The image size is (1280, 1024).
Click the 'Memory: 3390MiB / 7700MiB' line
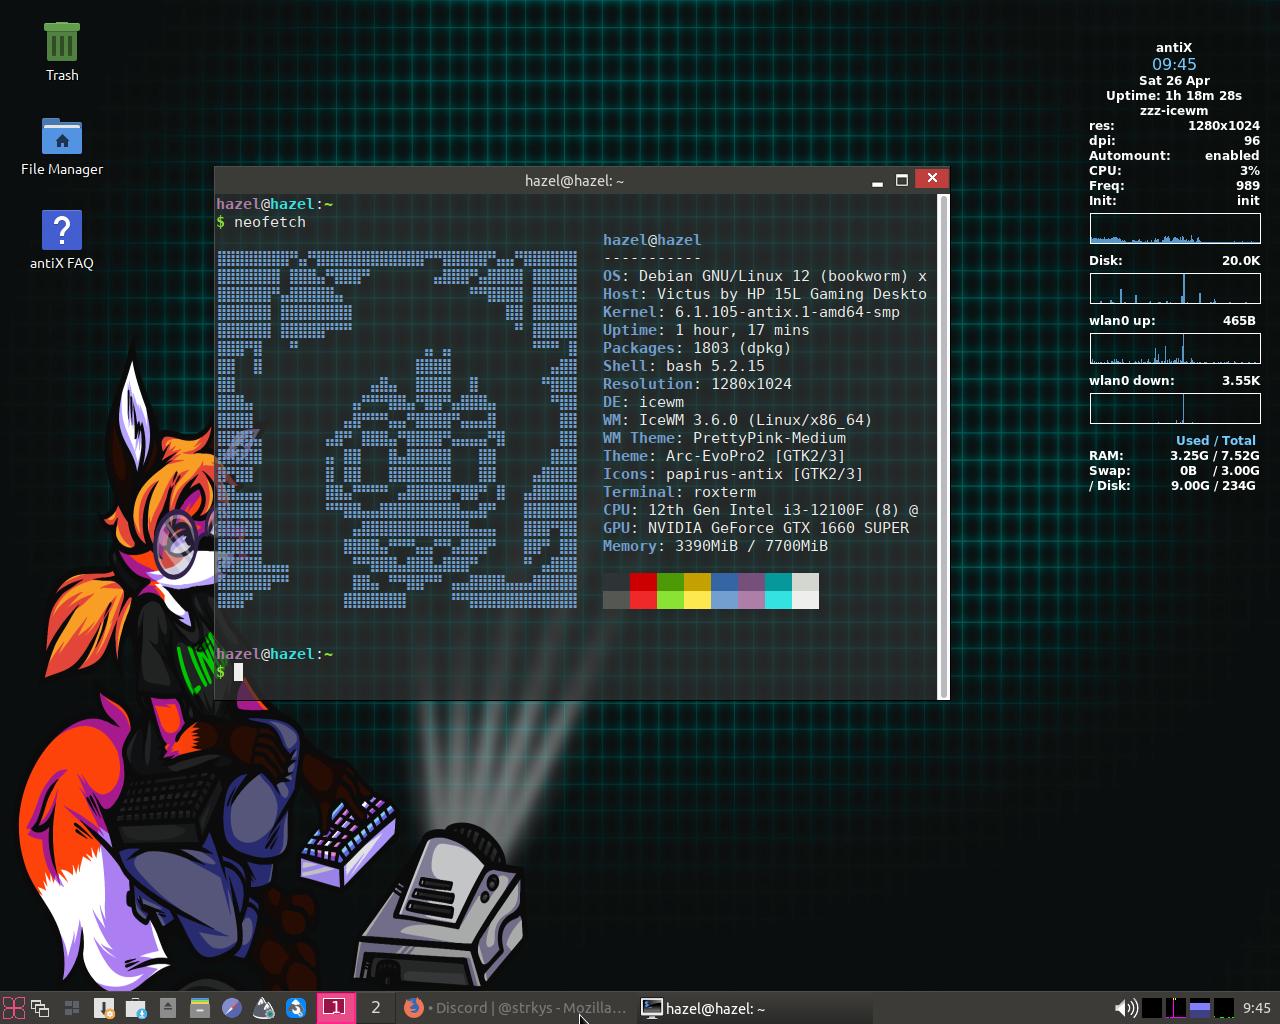coord(715,546)
